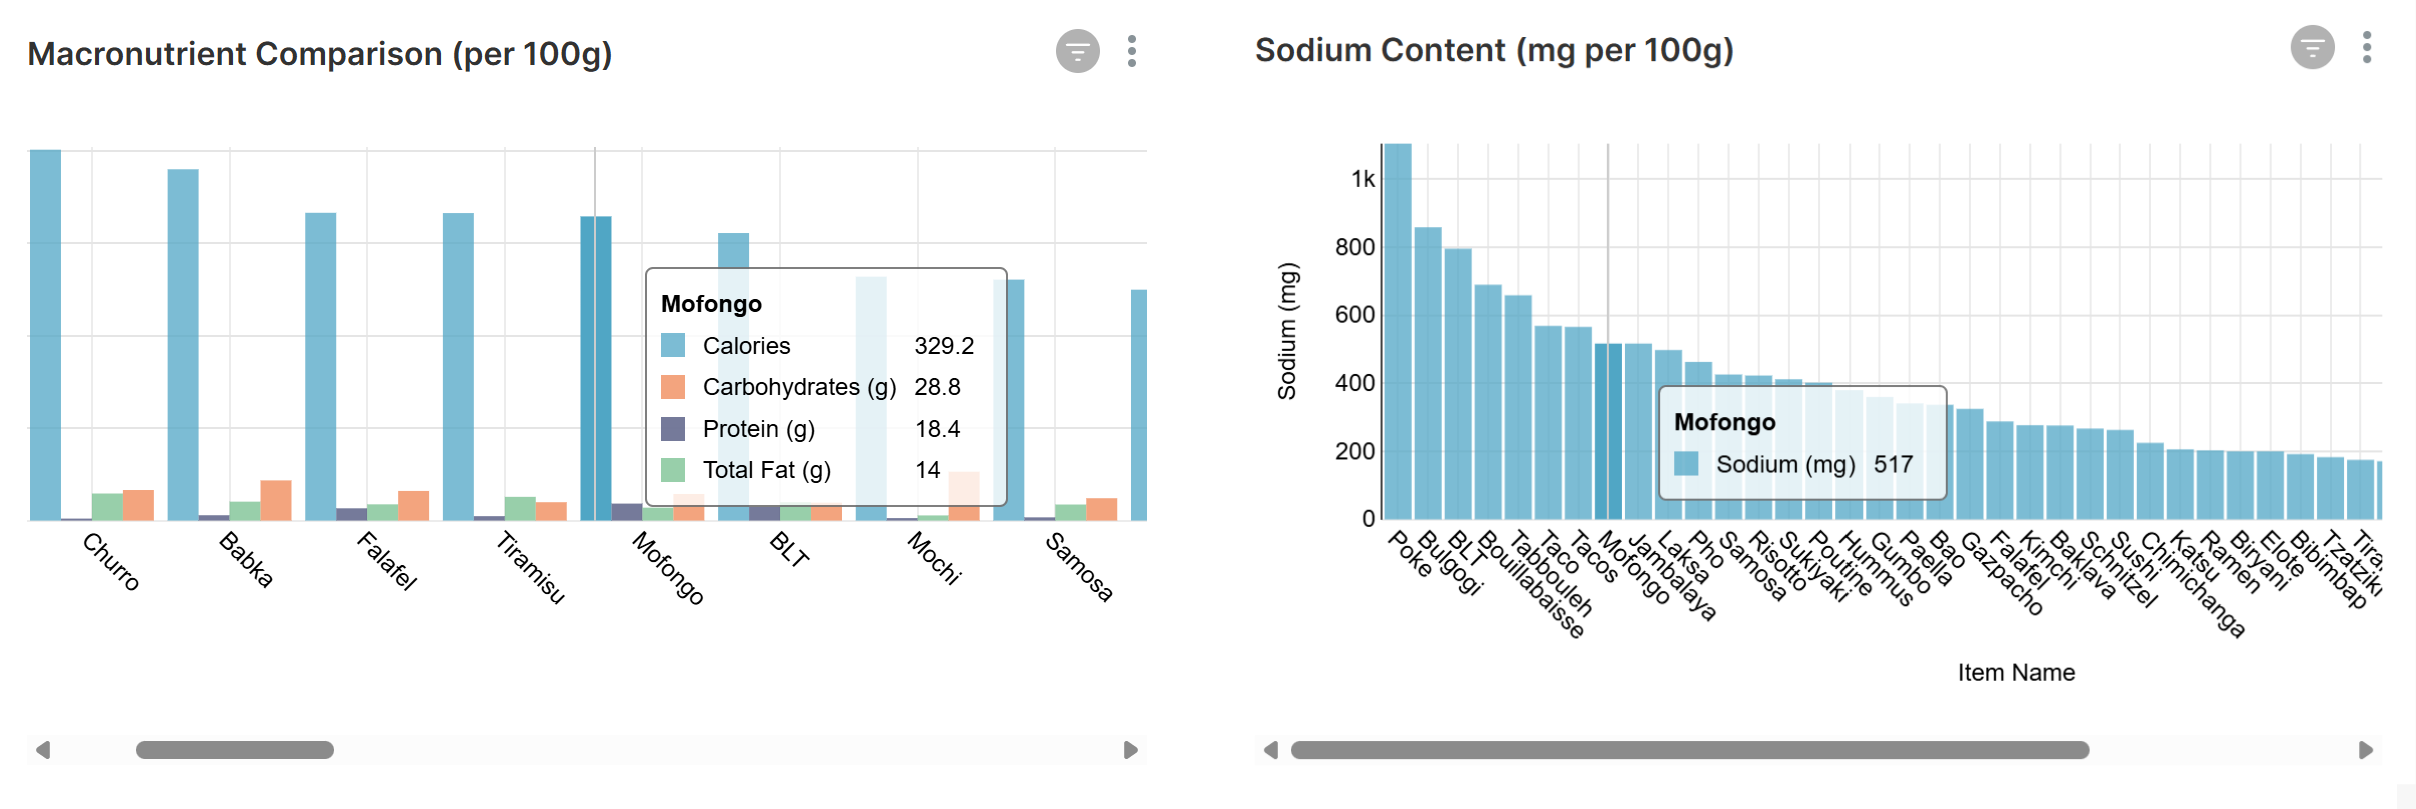Toggle the Total Fat (g) series swatch
This screenshot has width=2416, height=809.
pyautogui.click(x=674, y=469)
